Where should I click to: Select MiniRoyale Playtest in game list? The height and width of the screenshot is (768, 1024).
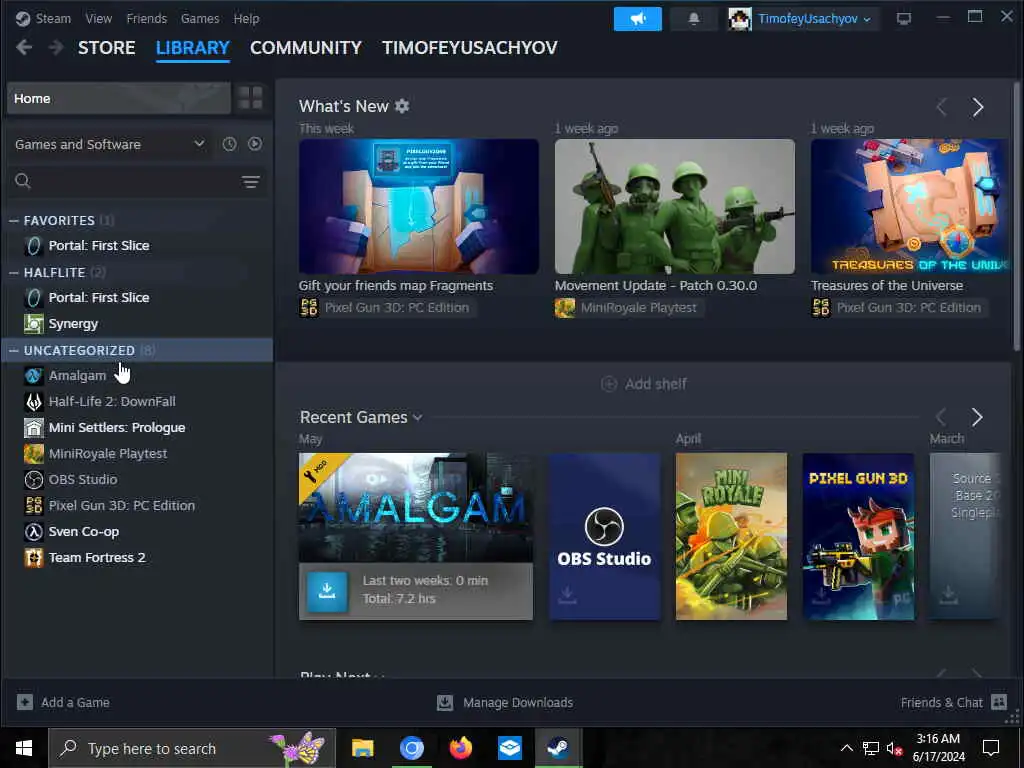pyautogui.click(x=108, y=453)
